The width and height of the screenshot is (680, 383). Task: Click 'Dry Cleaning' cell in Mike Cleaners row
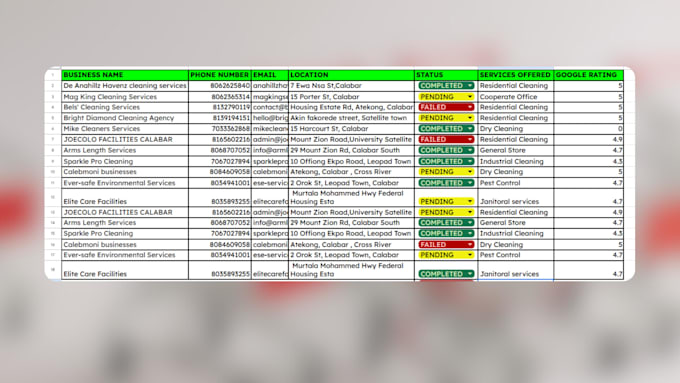click(516, 129)
